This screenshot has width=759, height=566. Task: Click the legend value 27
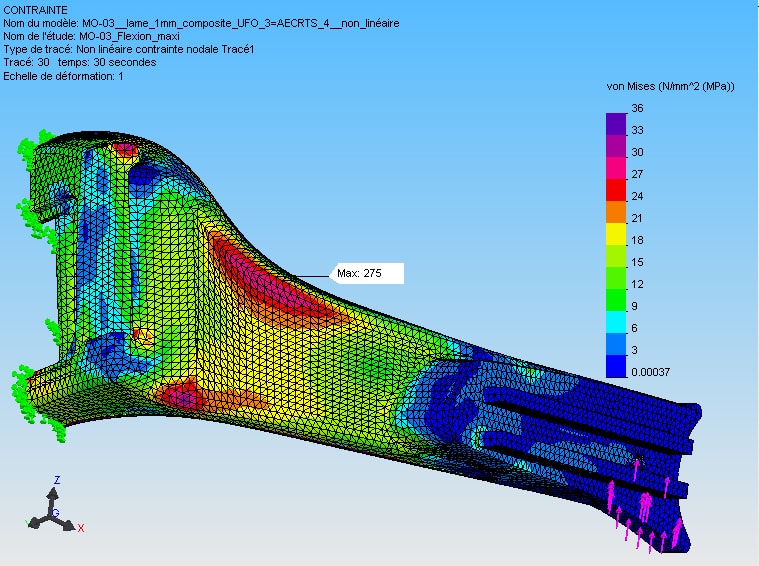(x=637, y=174)
